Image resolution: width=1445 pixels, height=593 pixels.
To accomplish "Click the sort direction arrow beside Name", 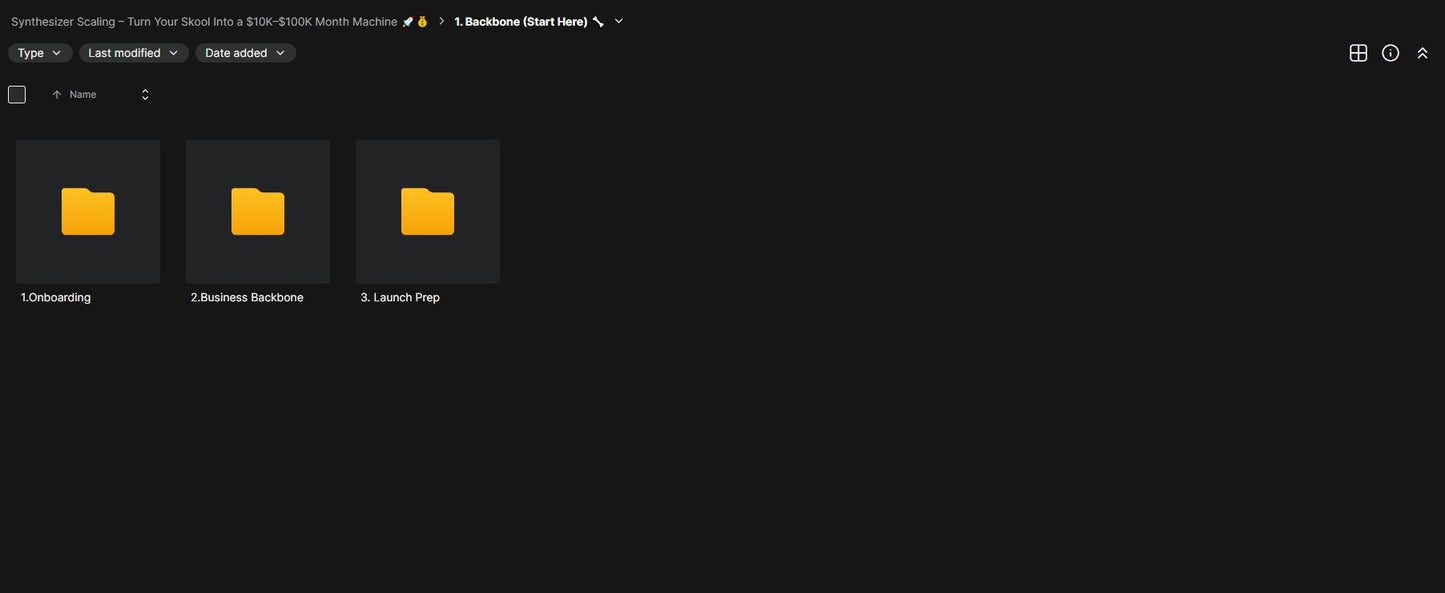I will 57,95.
